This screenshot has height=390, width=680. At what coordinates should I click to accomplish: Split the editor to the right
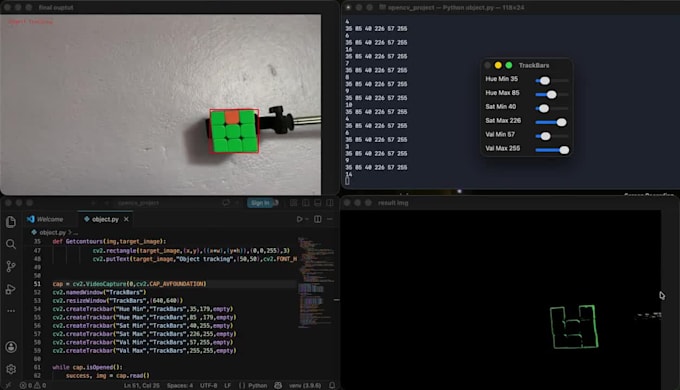pyautogui.click(x=318, y=219)
